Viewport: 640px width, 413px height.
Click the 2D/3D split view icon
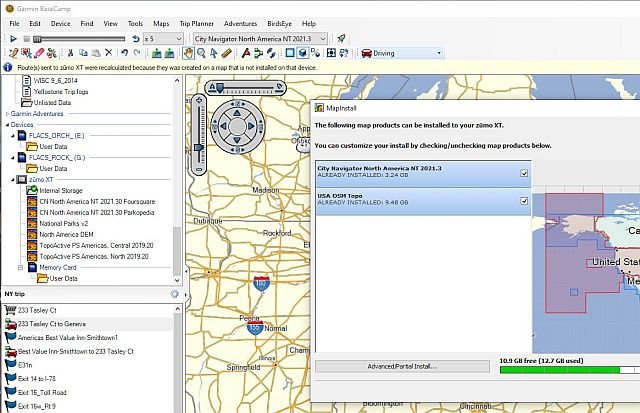pyautogui.click(x=315, y=53)
